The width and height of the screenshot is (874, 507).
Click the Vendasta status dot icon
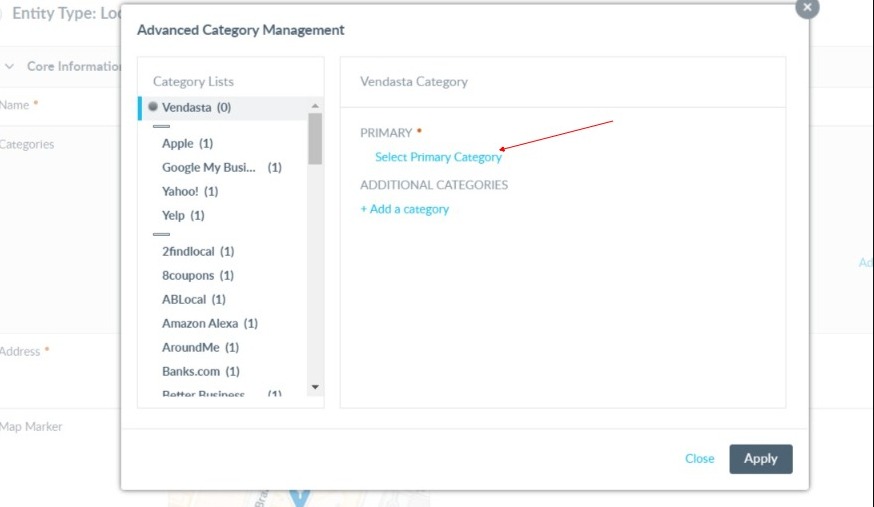coord(153,107)
